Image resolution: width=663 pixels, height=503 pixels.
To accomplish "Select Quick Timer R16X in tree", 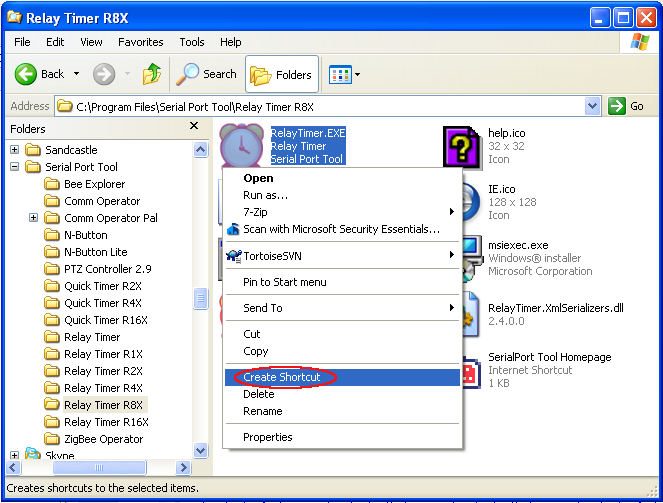I will point(106,320).
